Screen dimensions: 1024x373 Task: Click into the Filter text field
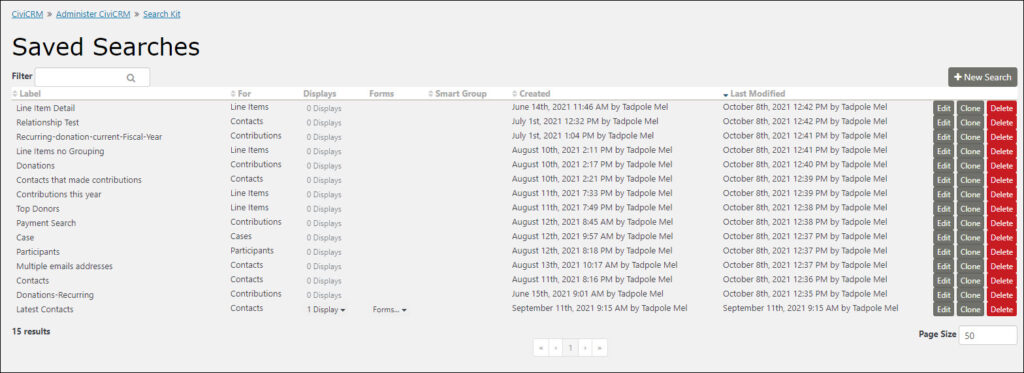click(92, 77)
